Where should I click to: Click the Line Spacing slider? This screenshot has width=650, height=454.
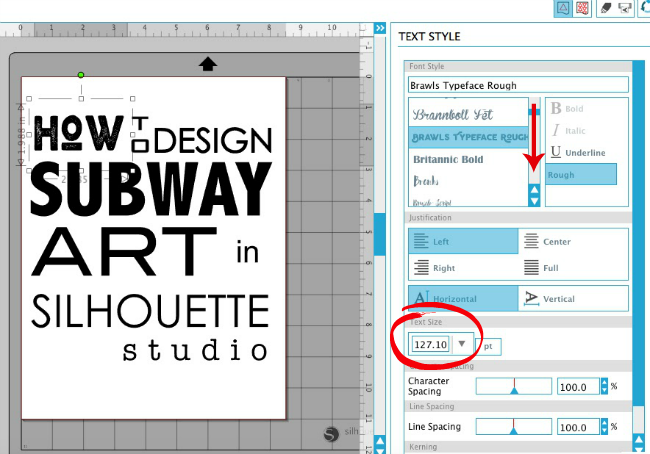tap(514, 426)
